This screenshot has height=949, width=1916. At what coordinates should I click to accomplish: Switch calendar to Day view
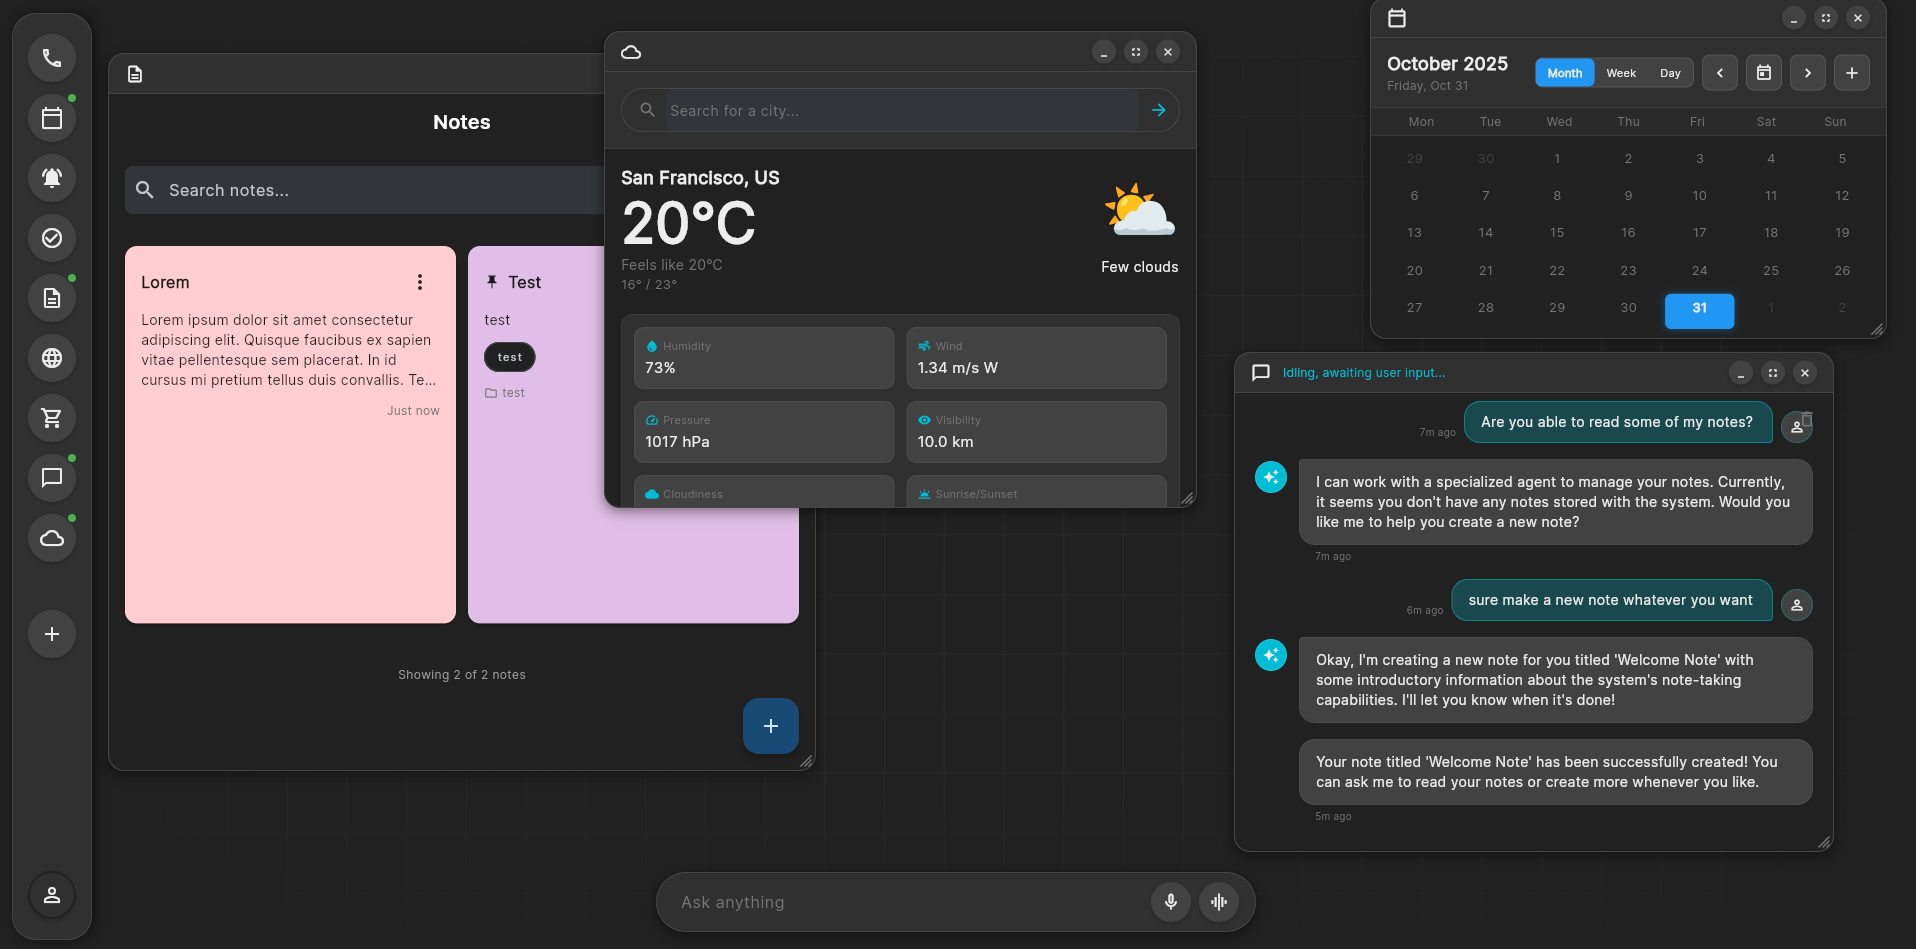pos(1670,73)
